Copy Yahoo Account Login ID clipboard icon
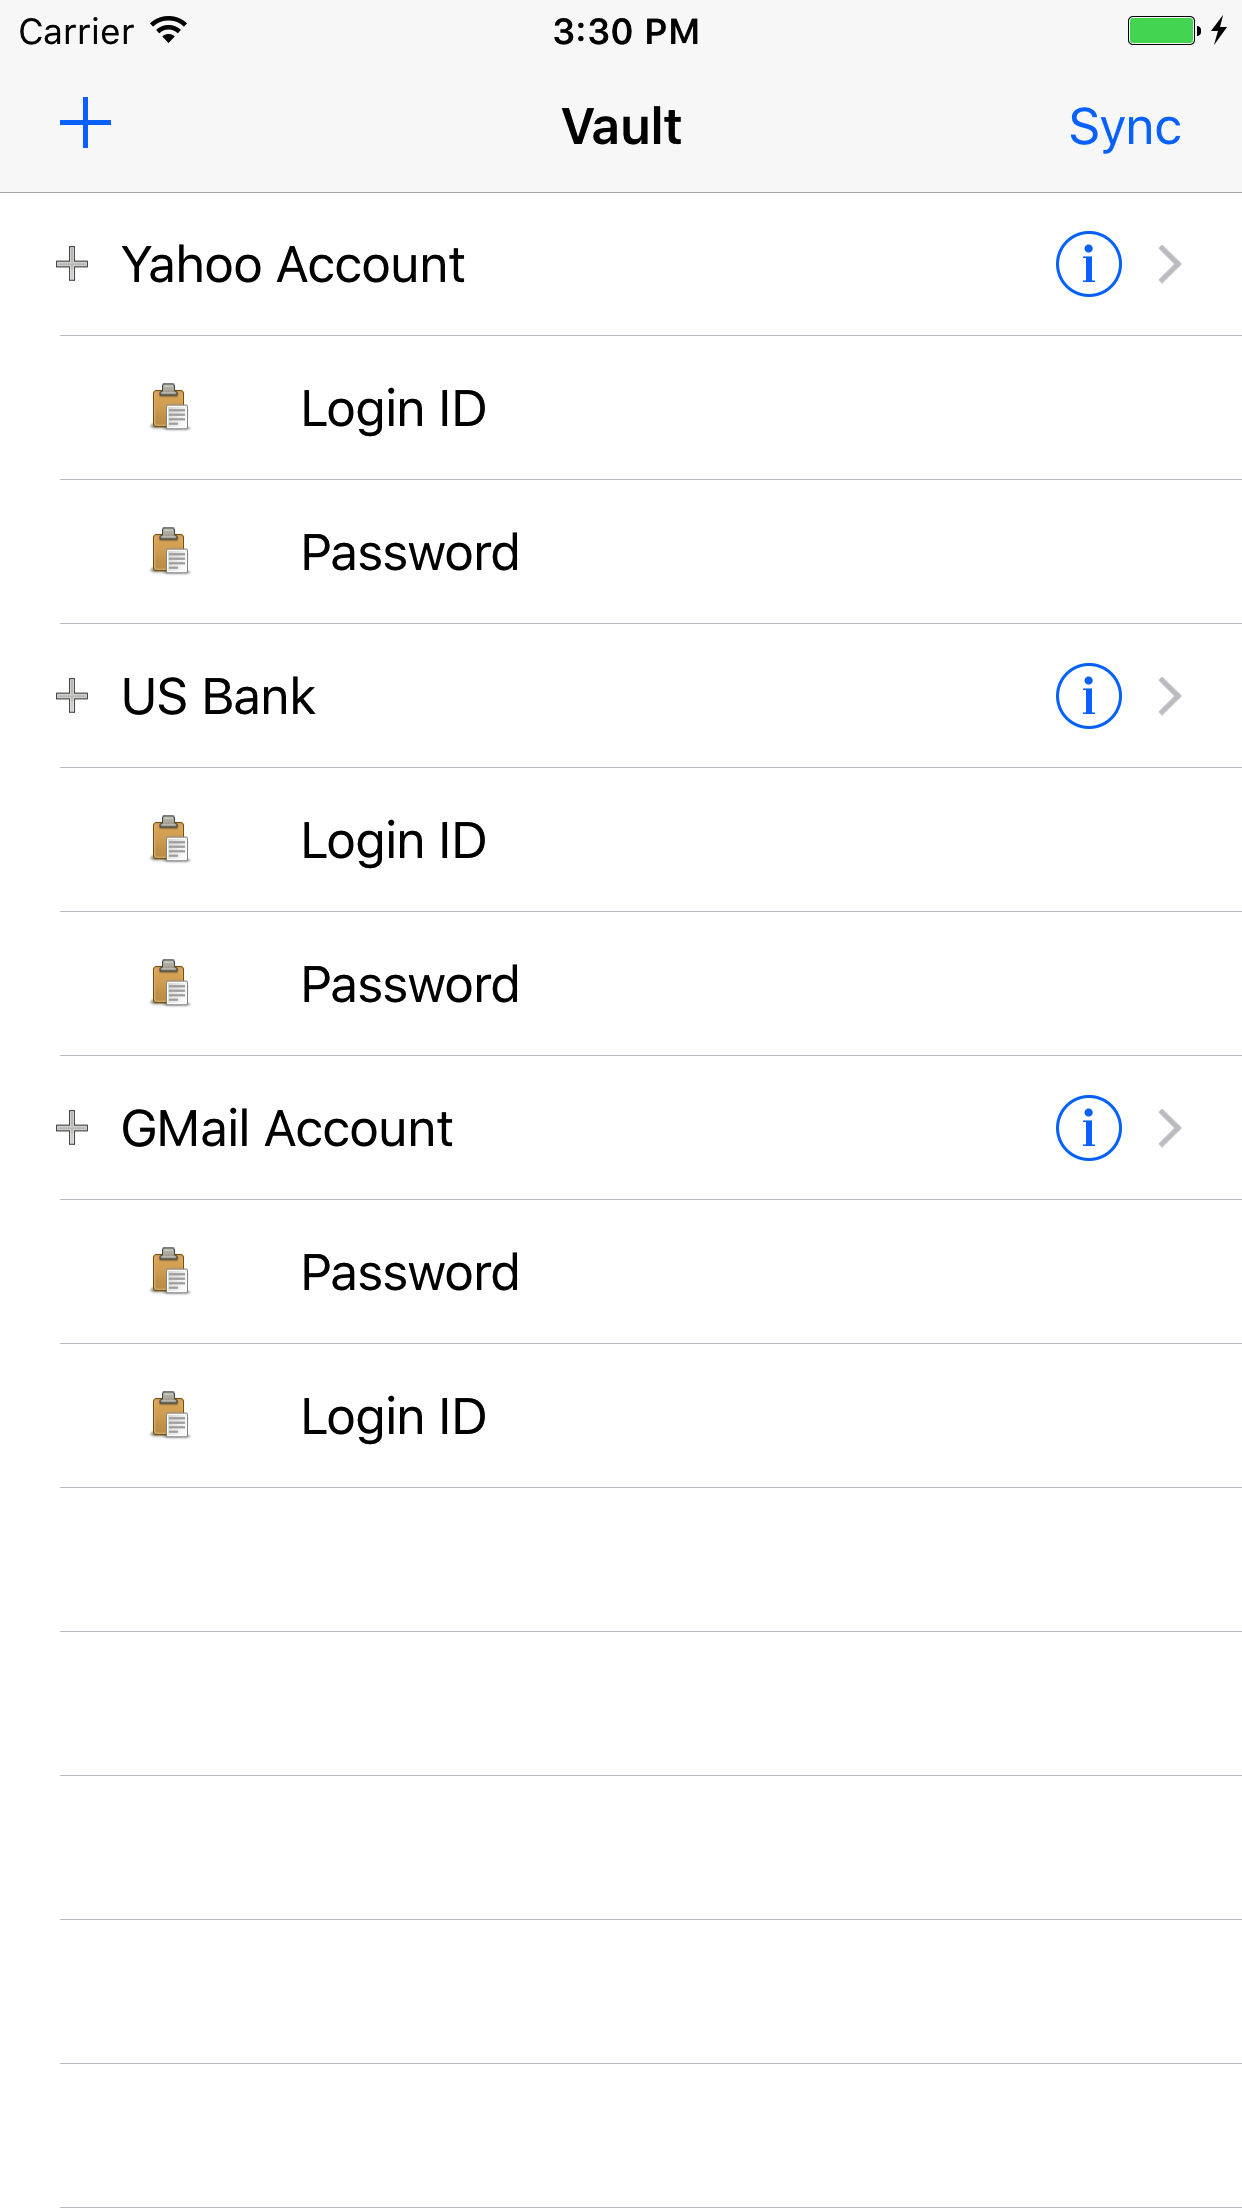 pyautogui.click(x=170, y=408)
